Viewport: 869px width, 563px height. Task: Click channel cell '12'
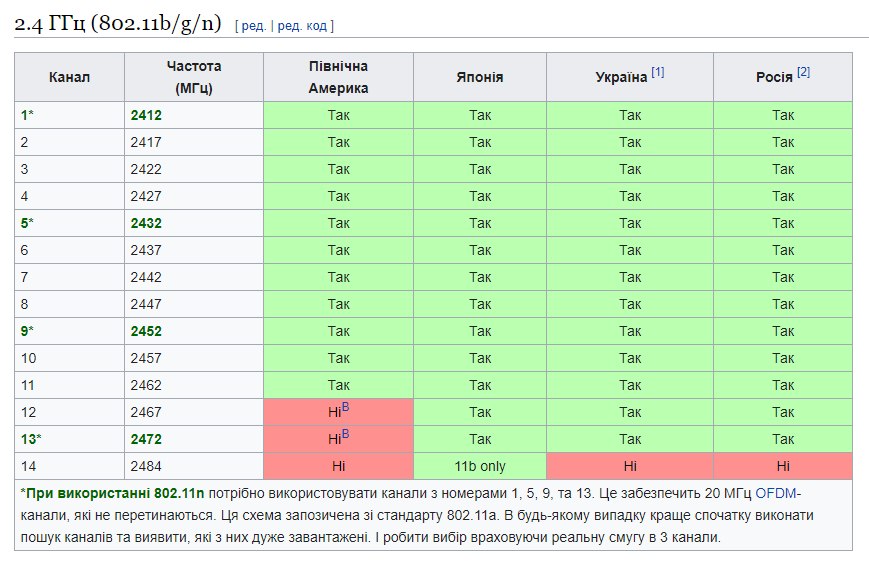69,412
